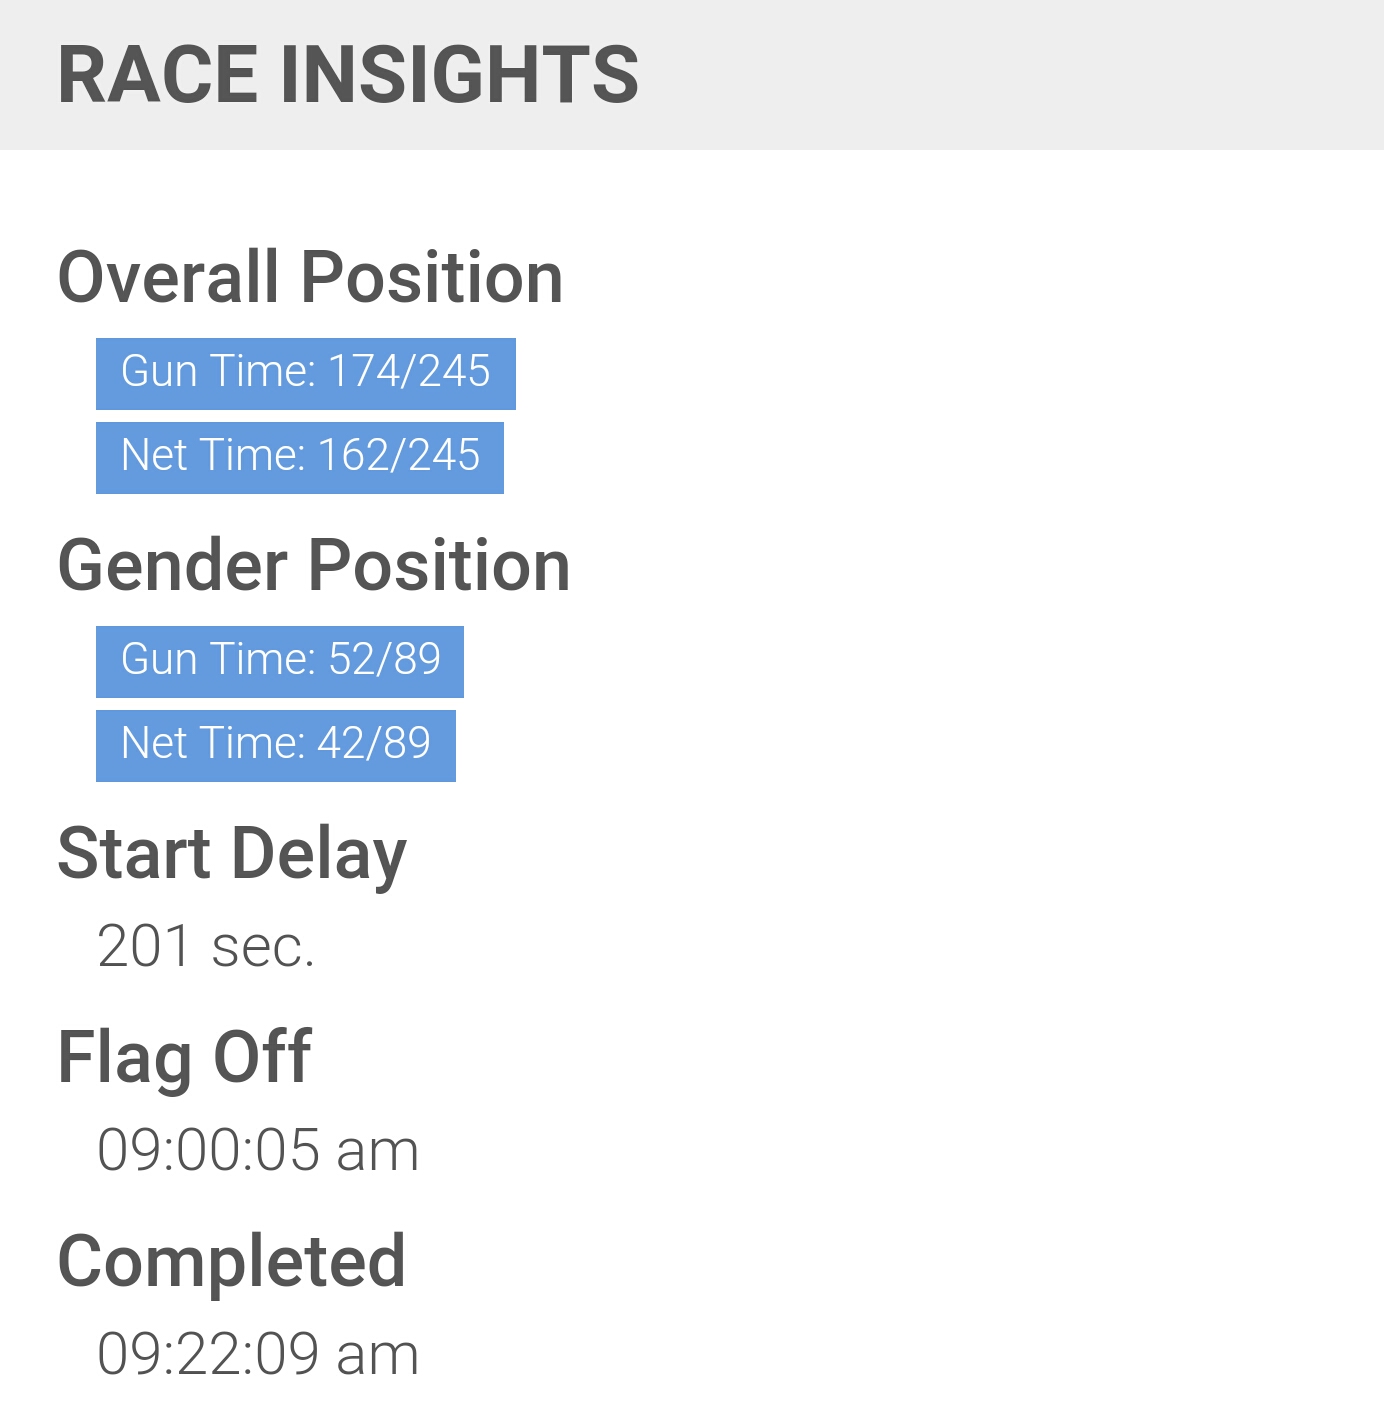
Task: Click the RACE INSIGHTS header
Action: coord(348,75)
